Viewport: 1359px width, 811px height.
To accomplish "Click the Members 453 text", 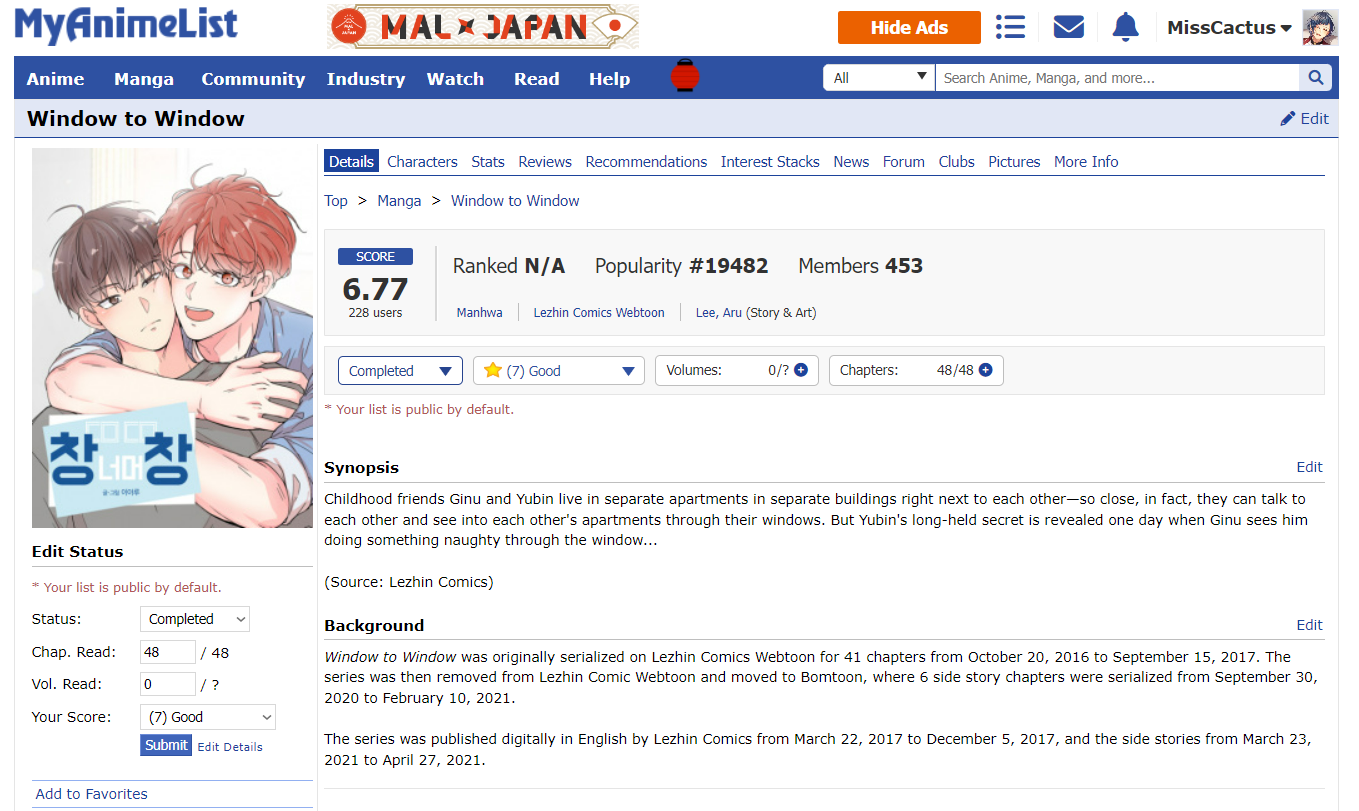I will [x=860, y=266].
